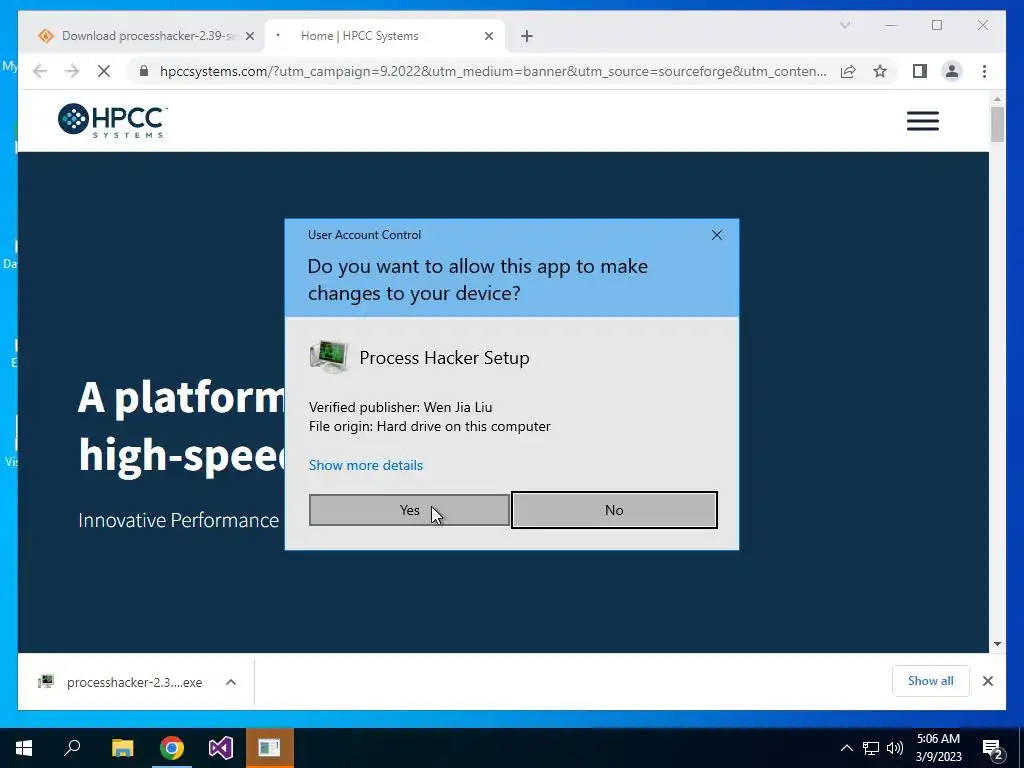This screenshot has width=1024, height=768.
Task: Expand options for the processhacker download
Action: [x=231, y=682]
